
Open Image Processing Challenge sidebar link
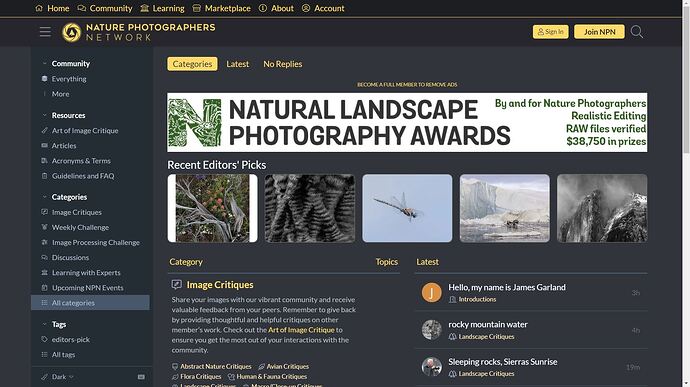(90, 242)
